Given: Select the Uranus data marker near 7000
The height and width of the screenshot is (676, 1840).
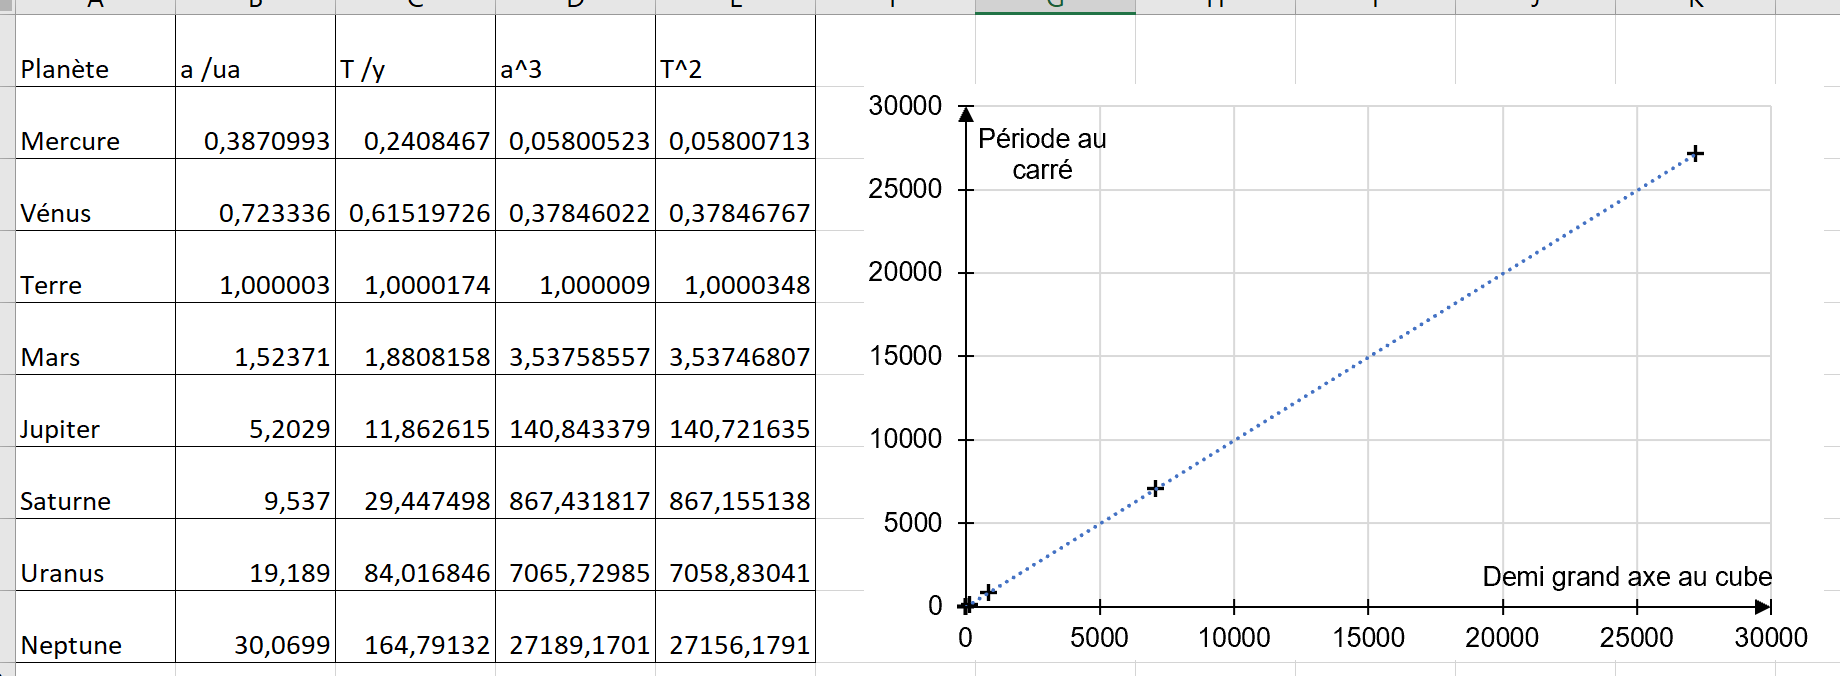Looking at the screenshot, I should coord(1155,488).
